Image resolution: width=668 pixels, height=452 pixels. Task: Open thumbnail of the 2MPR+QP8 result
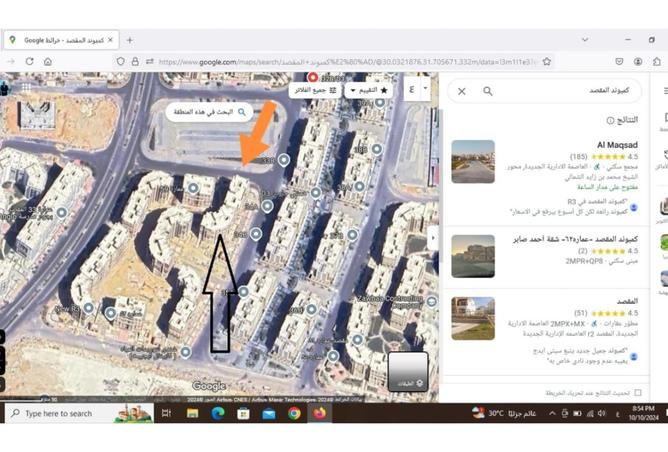click(473, 256)
